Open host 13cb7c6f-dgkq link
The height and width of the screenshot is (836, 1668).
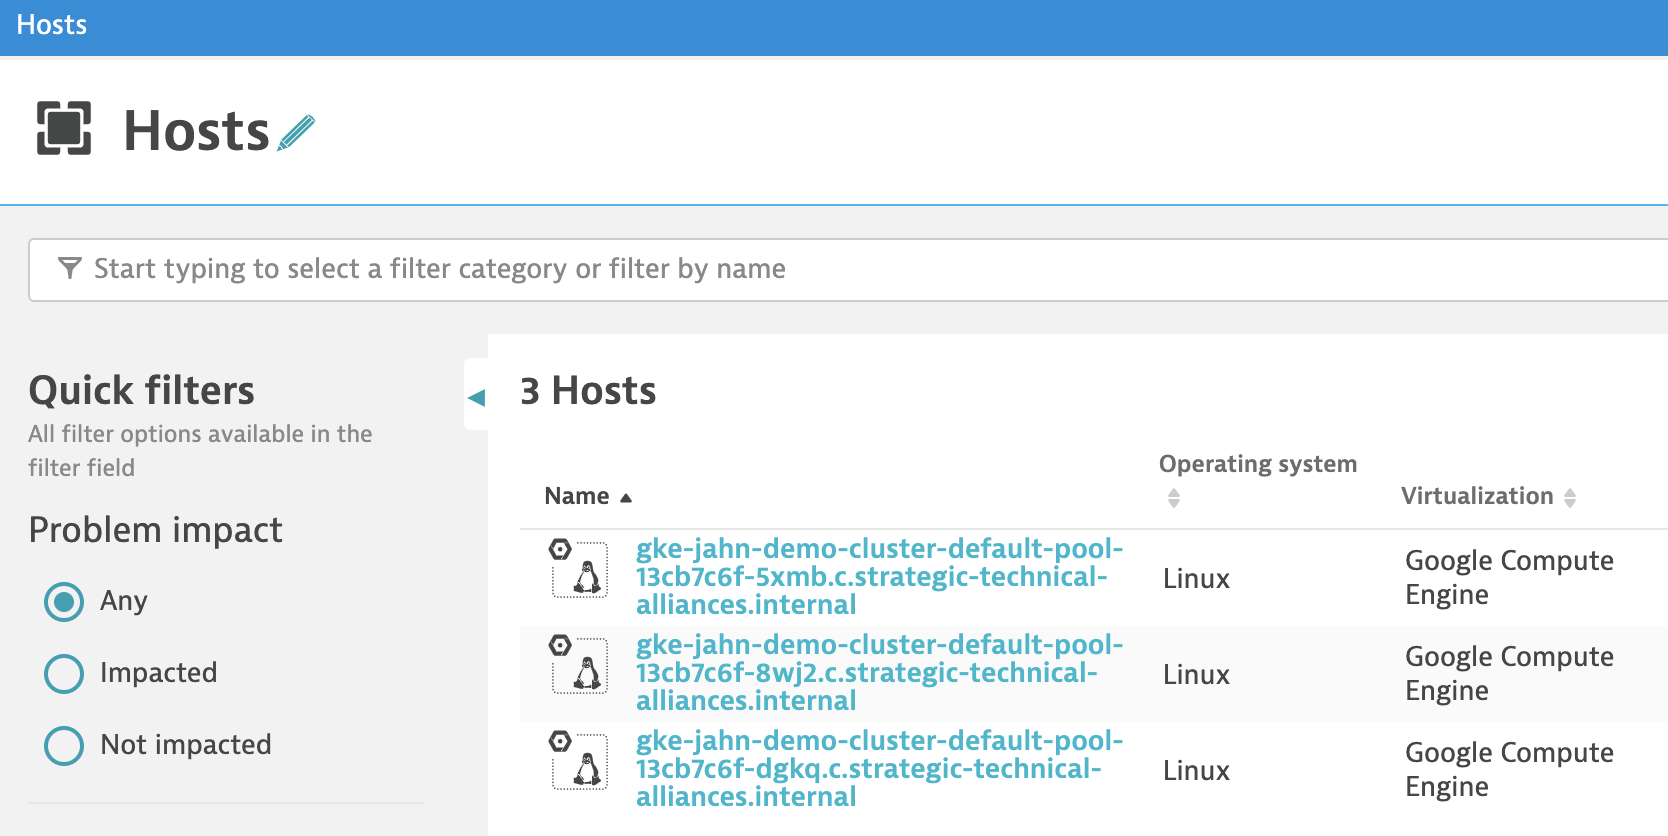pos(880,769)
